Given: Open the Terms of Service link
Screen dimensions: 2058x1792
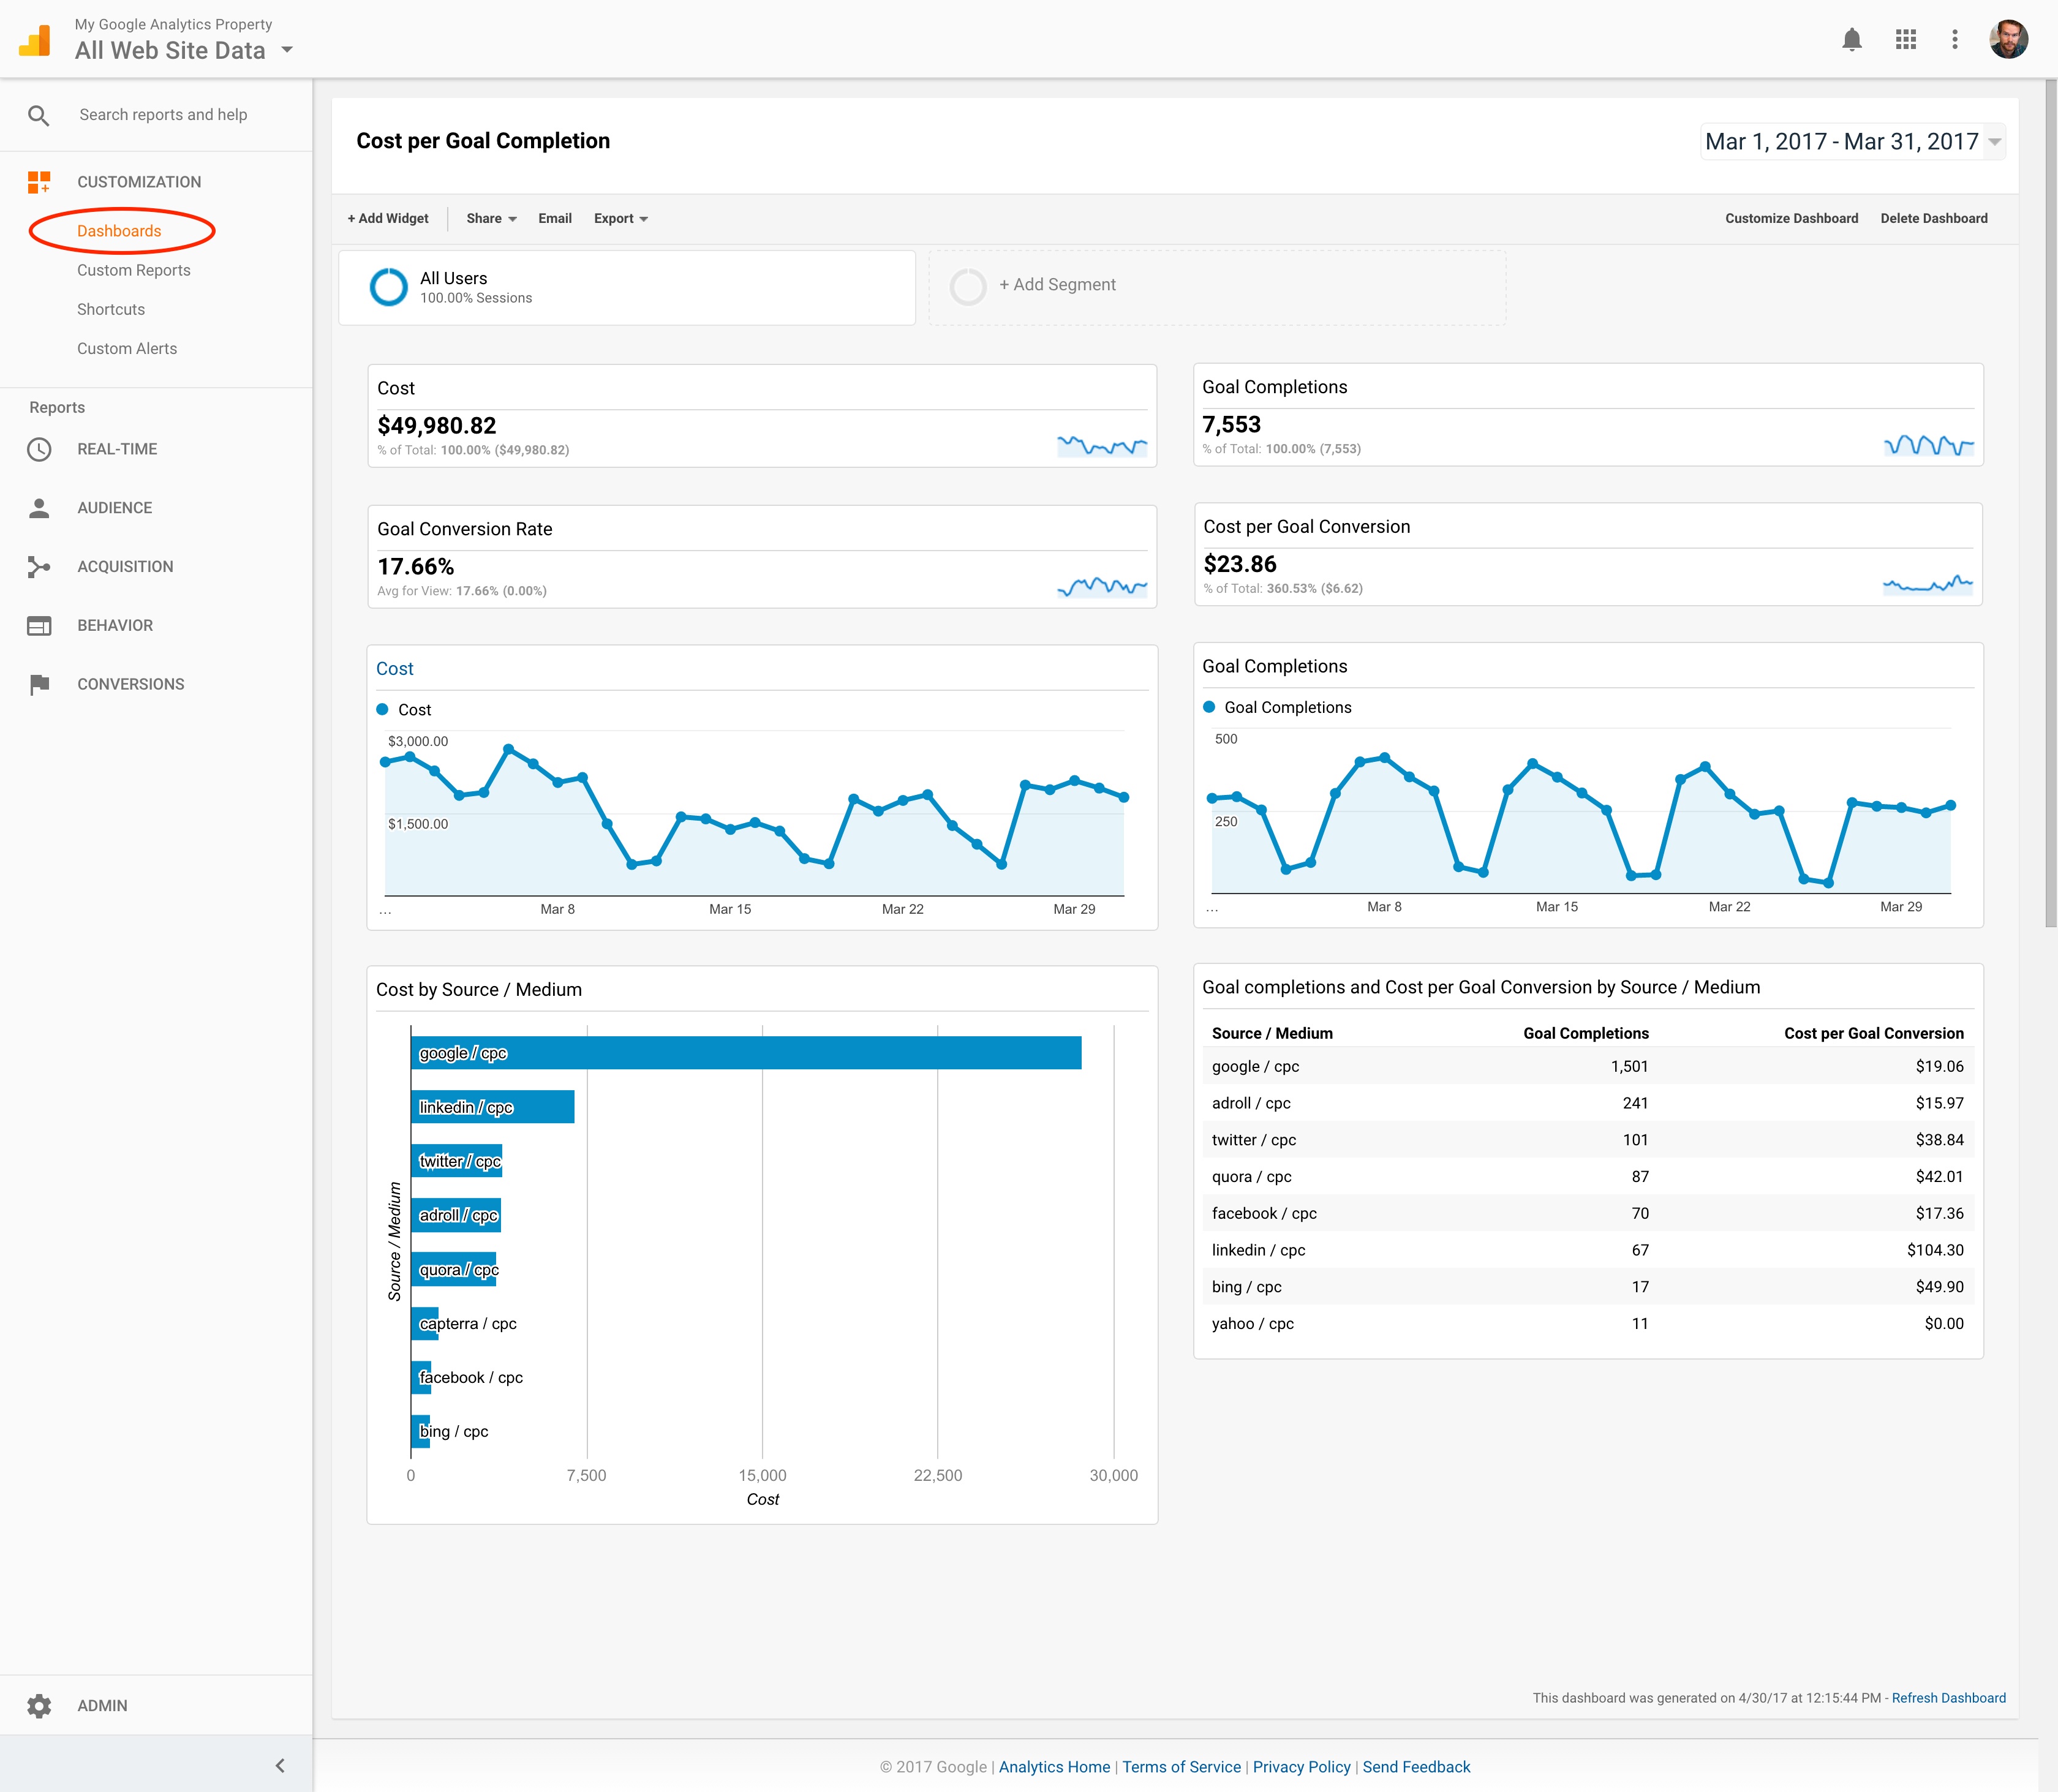Looking at the screenshot, I should (x=1181, y=1767).
